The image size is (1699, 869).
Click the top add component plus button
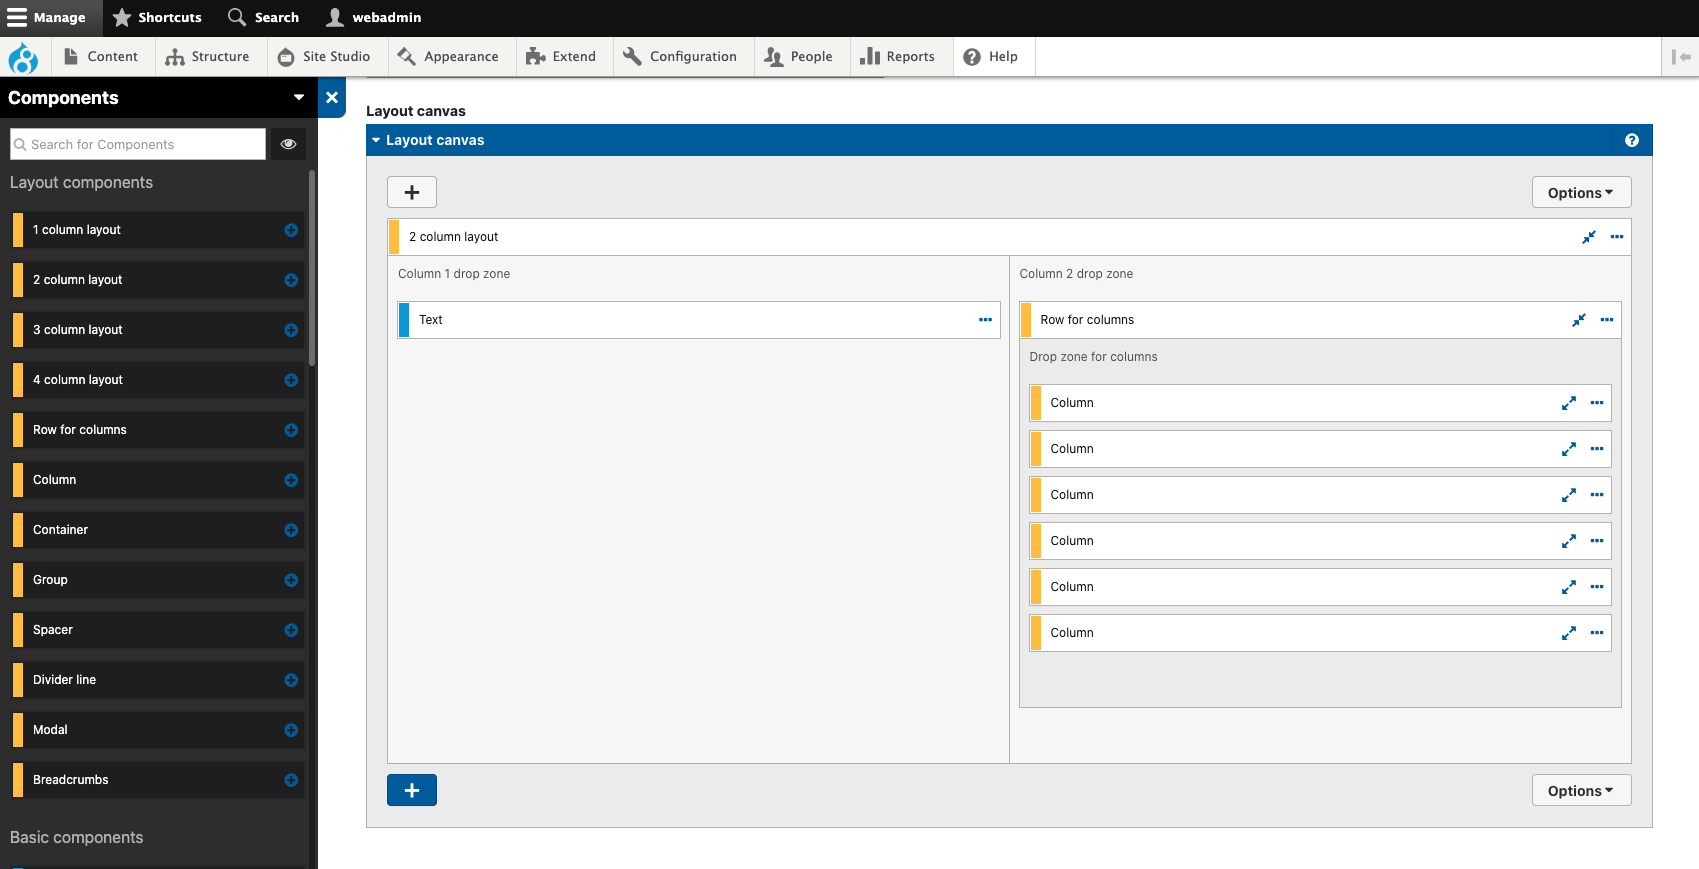click(412, 192)
